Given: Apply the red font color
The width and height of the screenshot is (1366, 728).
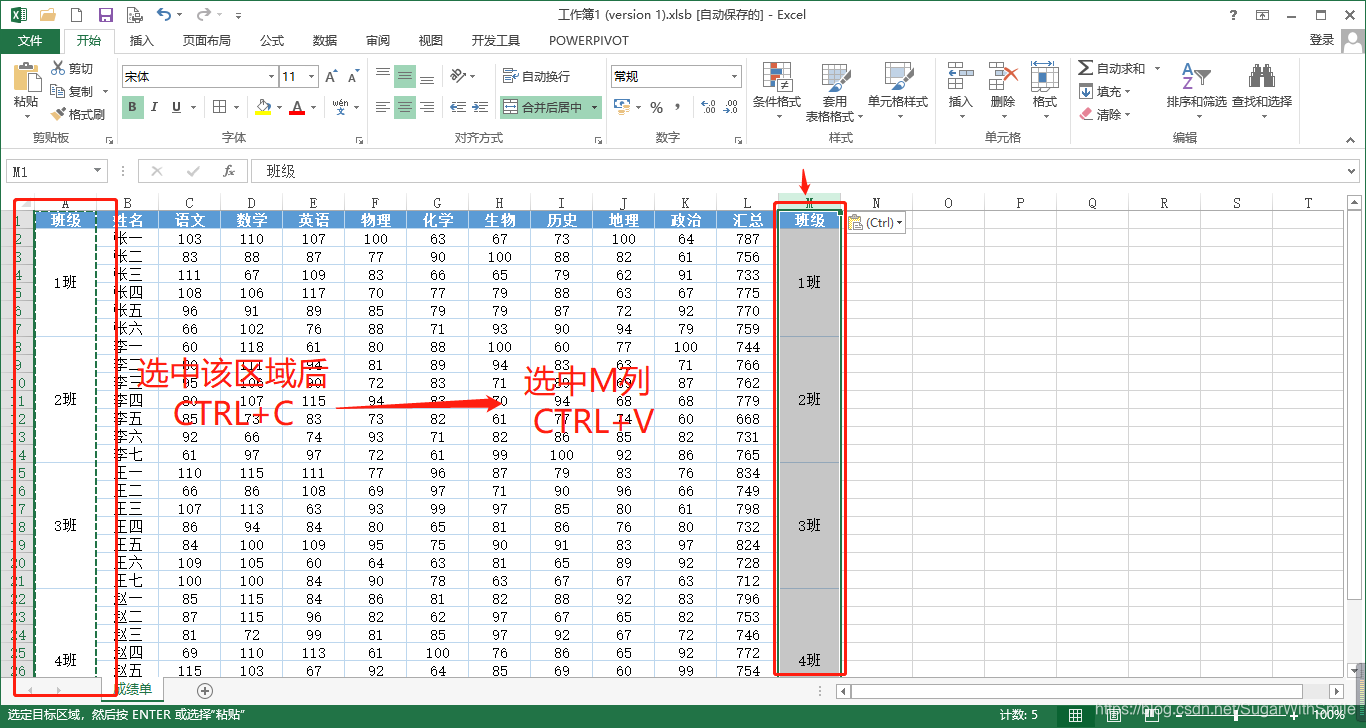Looking at the screenshot, I should point(297,107).
